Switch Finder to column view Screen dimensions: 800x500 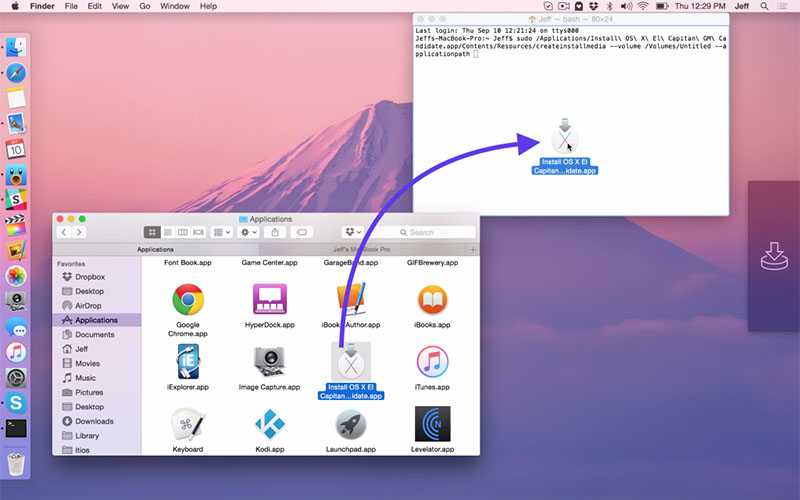[x=182, y=232]
